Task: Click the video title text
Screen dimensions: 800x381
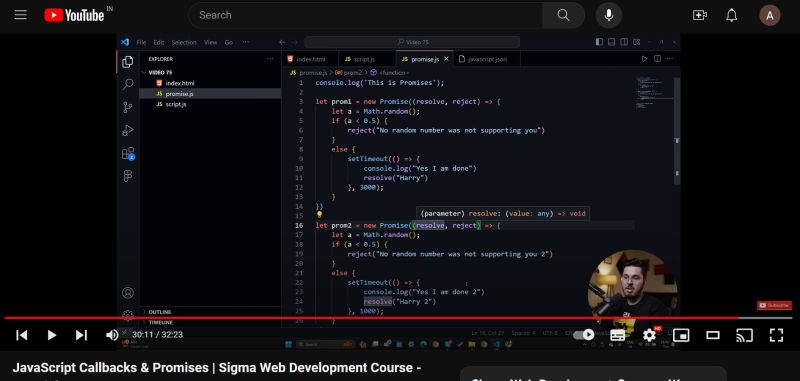Action: (216, 368)
